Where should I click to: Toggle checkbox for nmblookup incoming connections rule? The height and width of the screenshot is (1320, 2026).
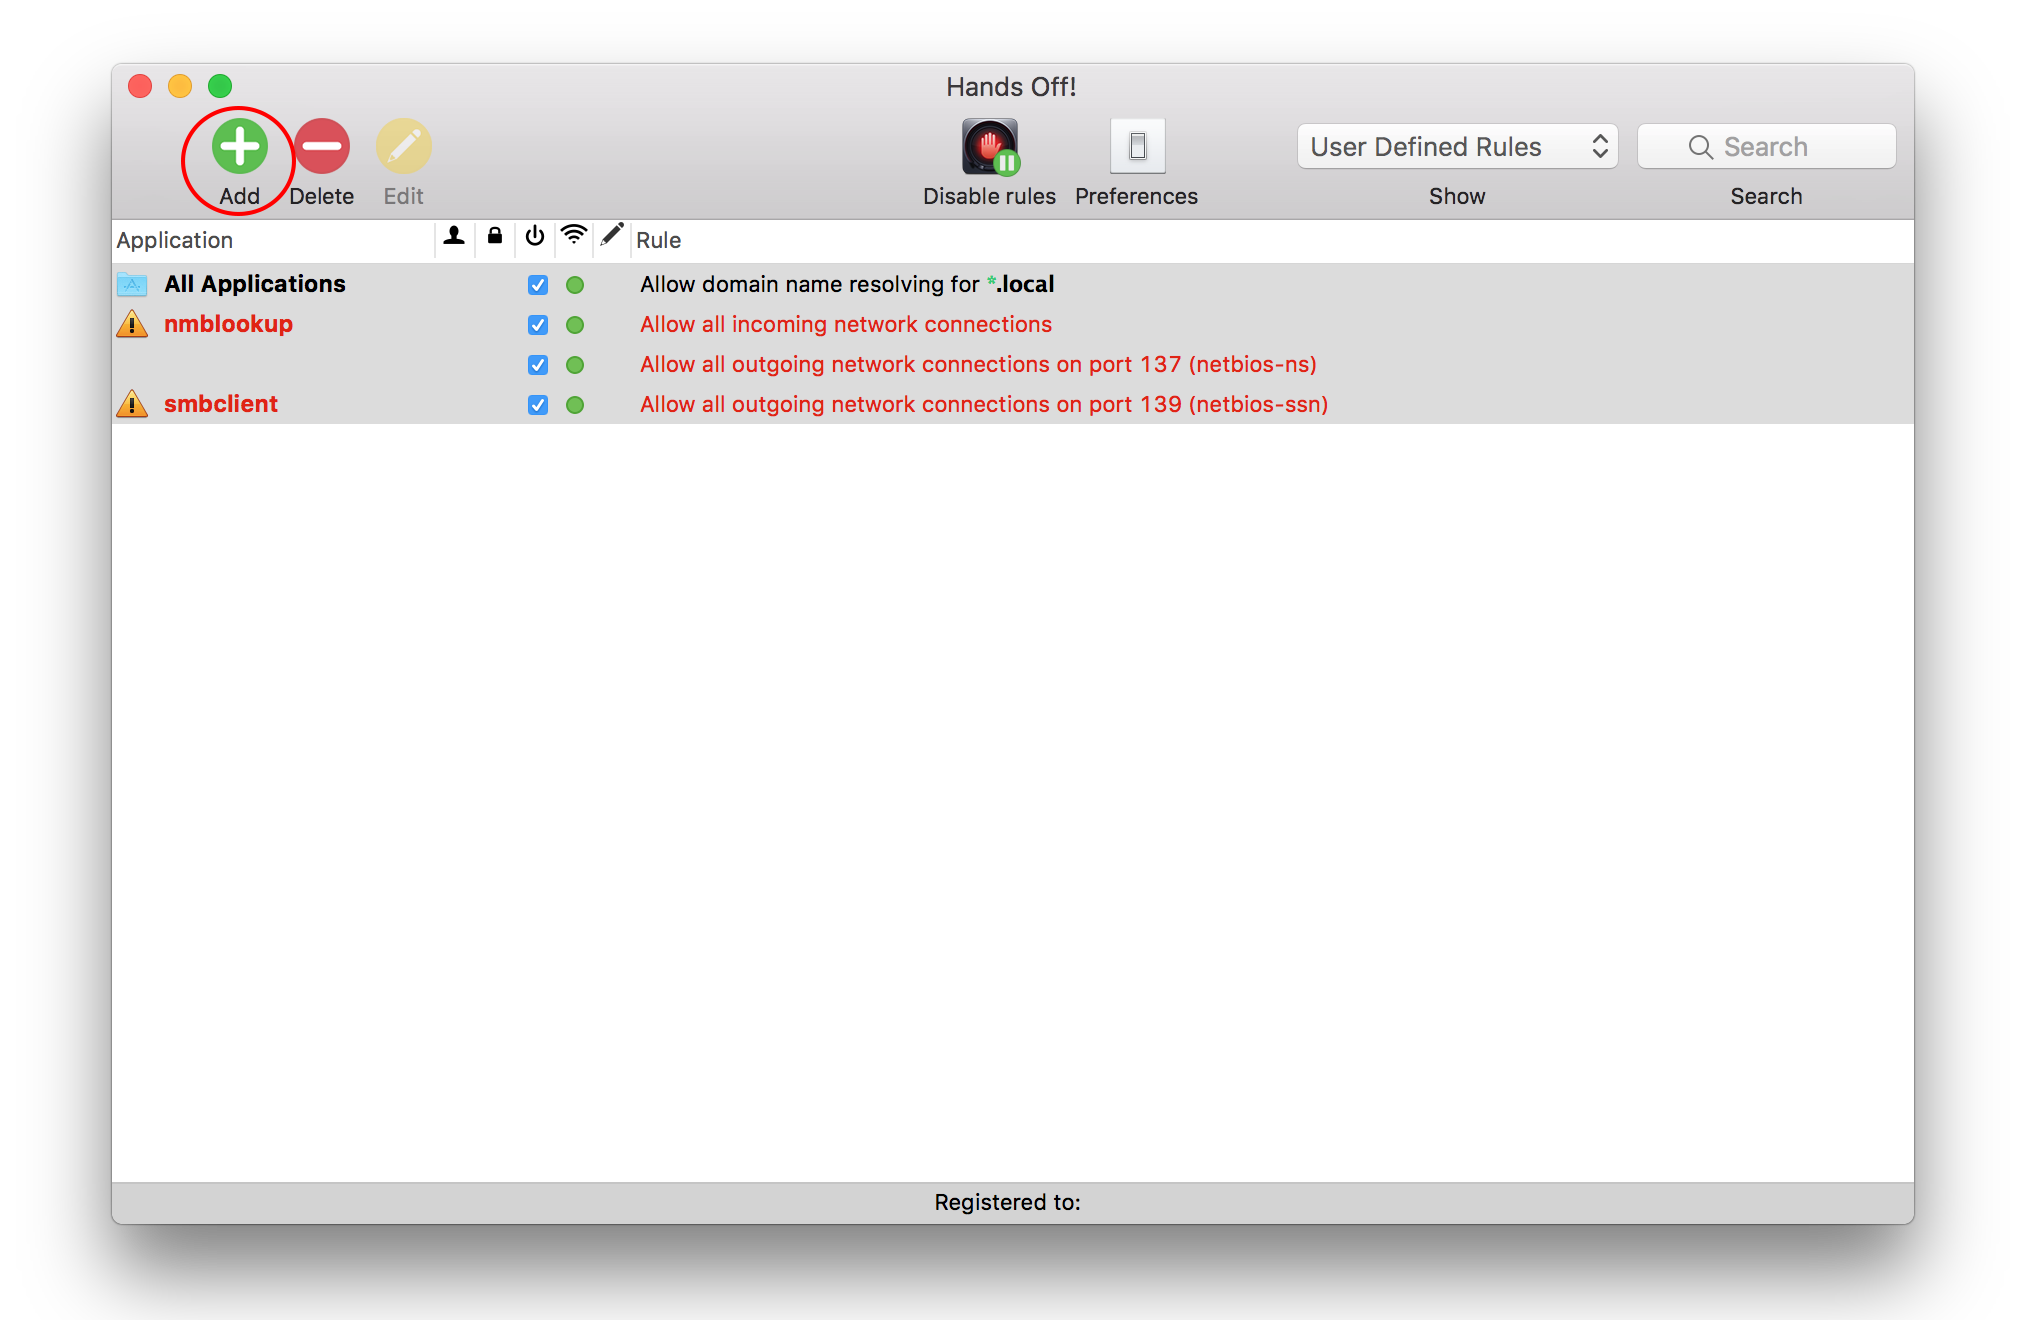[538, 325]
